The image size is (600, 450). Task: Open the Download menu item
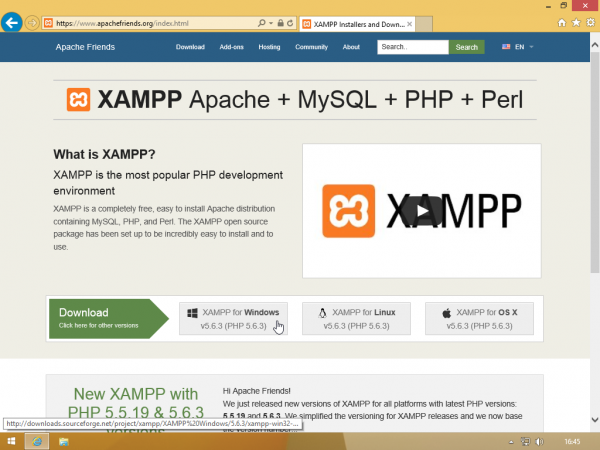tap(190, 47)
